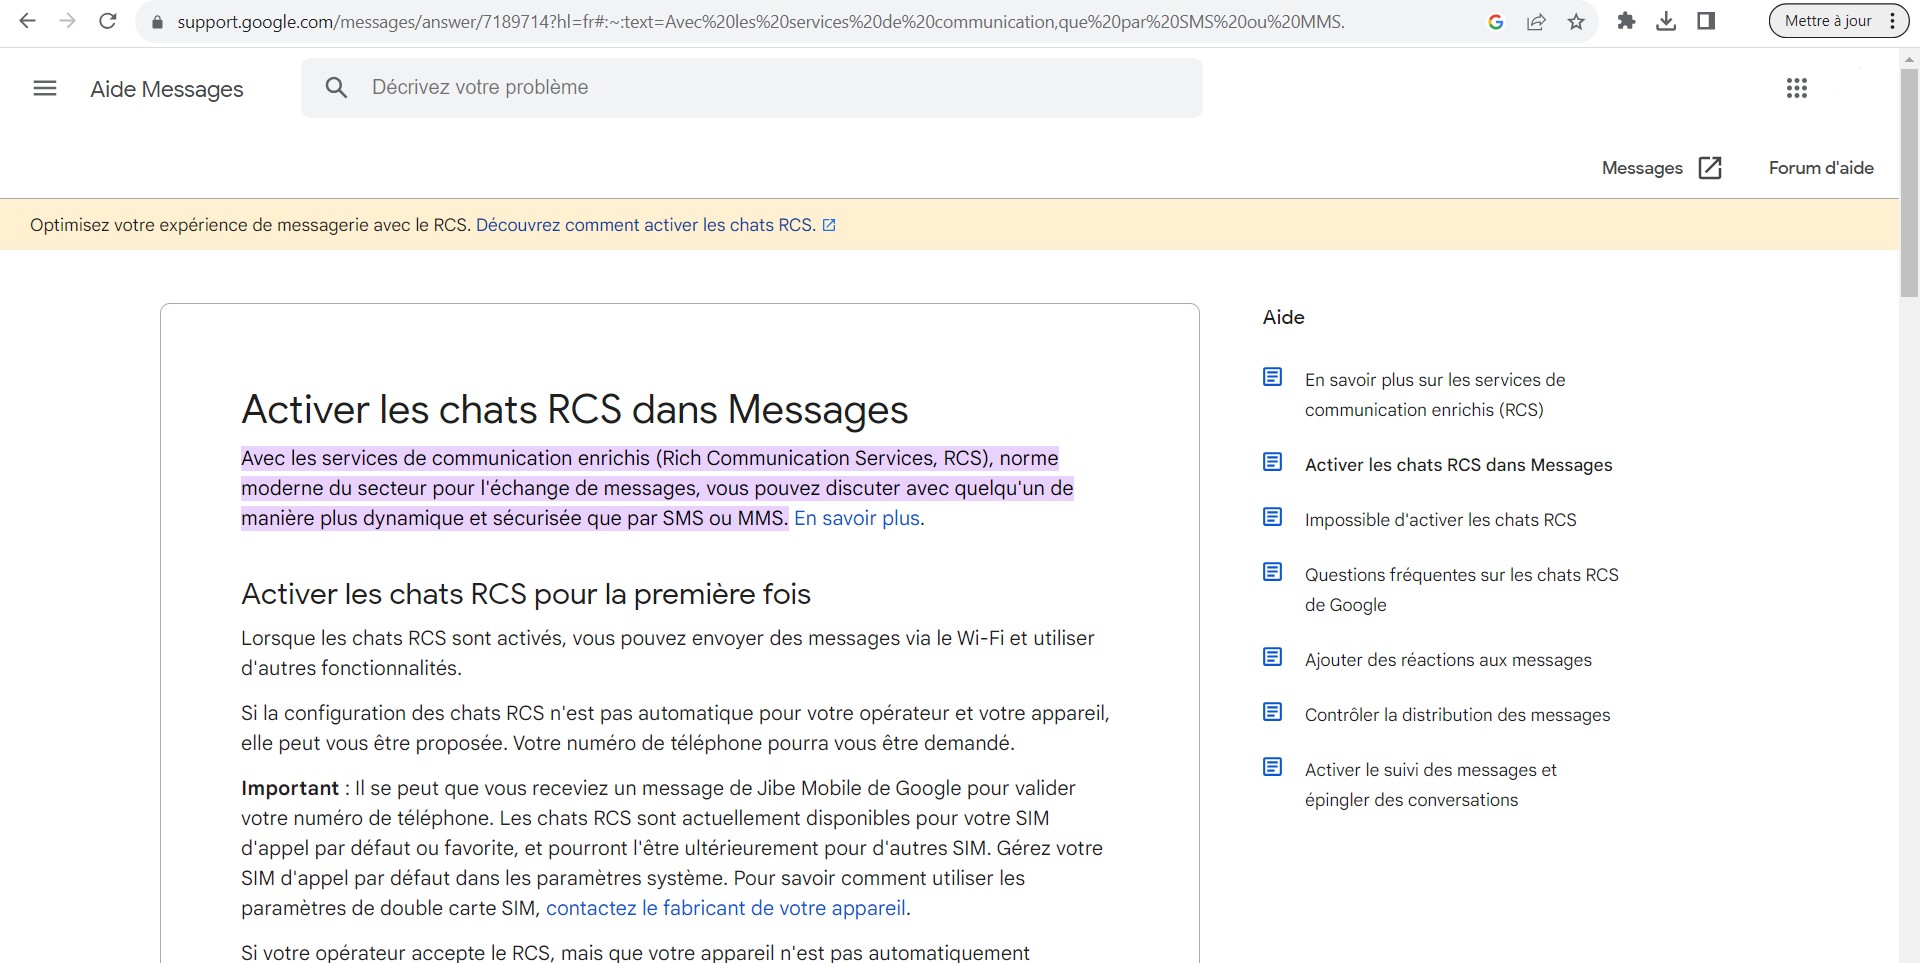Open the Messages external link

(x=1661, y=168)
